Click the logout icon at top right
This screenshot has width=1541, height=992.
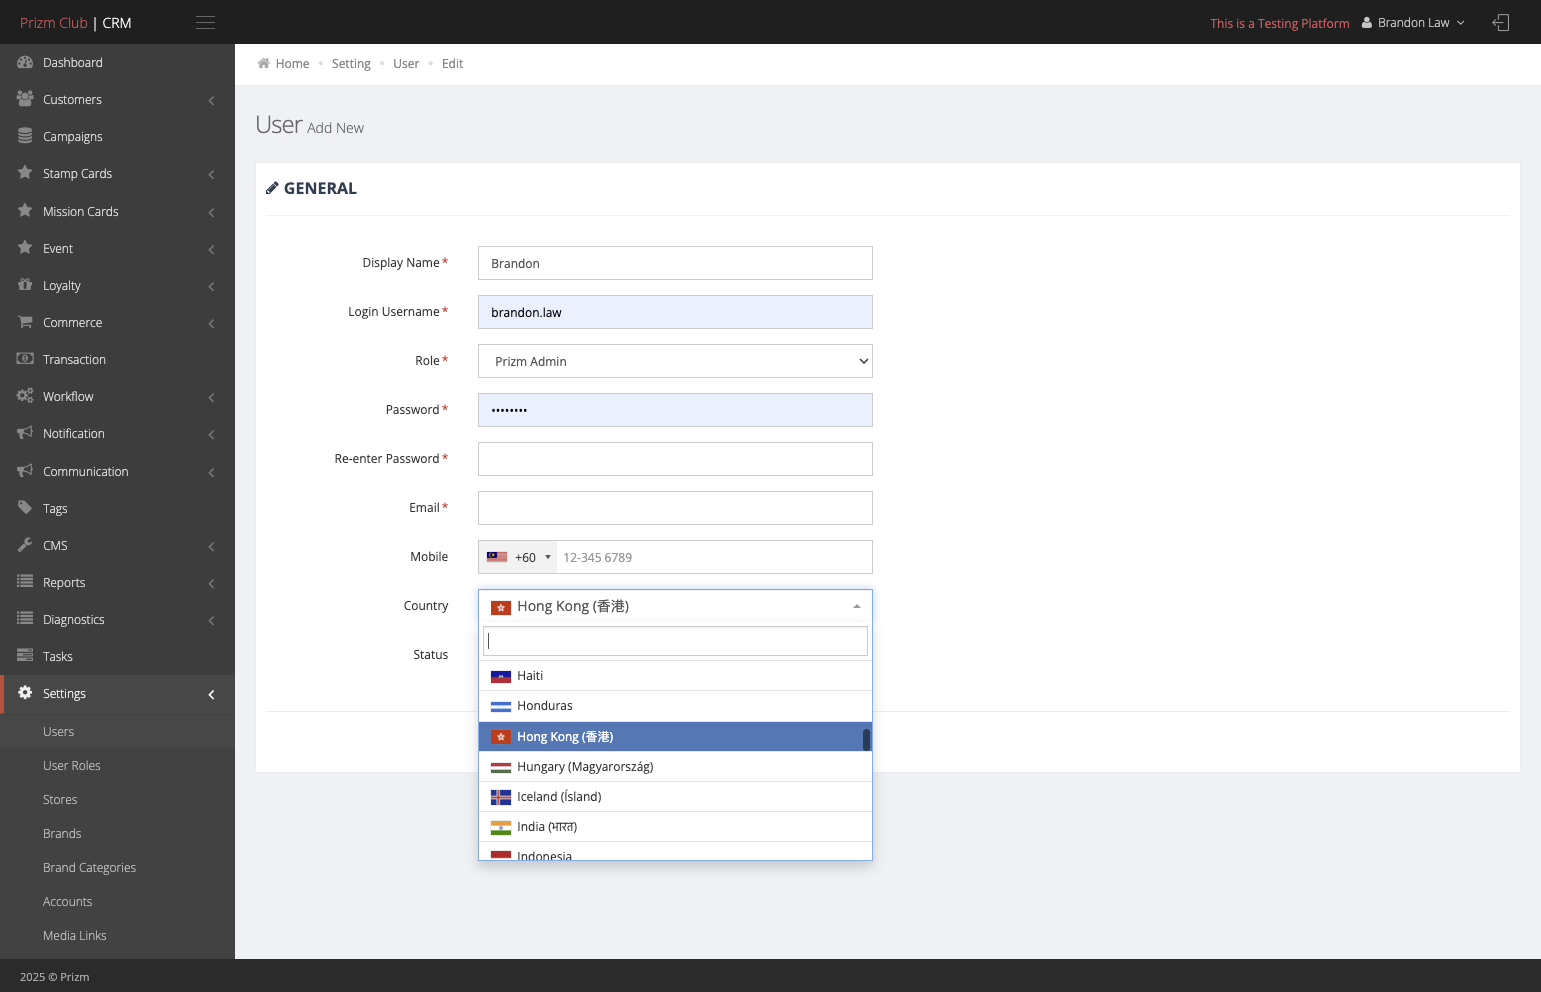pyautogui.click(x=1501, y=22)
